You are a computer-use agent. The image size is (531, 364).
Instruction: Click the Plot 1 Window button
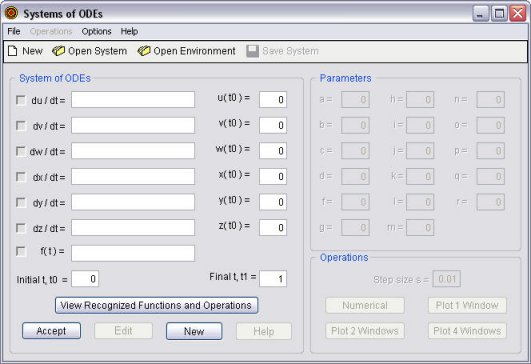click(x=467, y=305)
